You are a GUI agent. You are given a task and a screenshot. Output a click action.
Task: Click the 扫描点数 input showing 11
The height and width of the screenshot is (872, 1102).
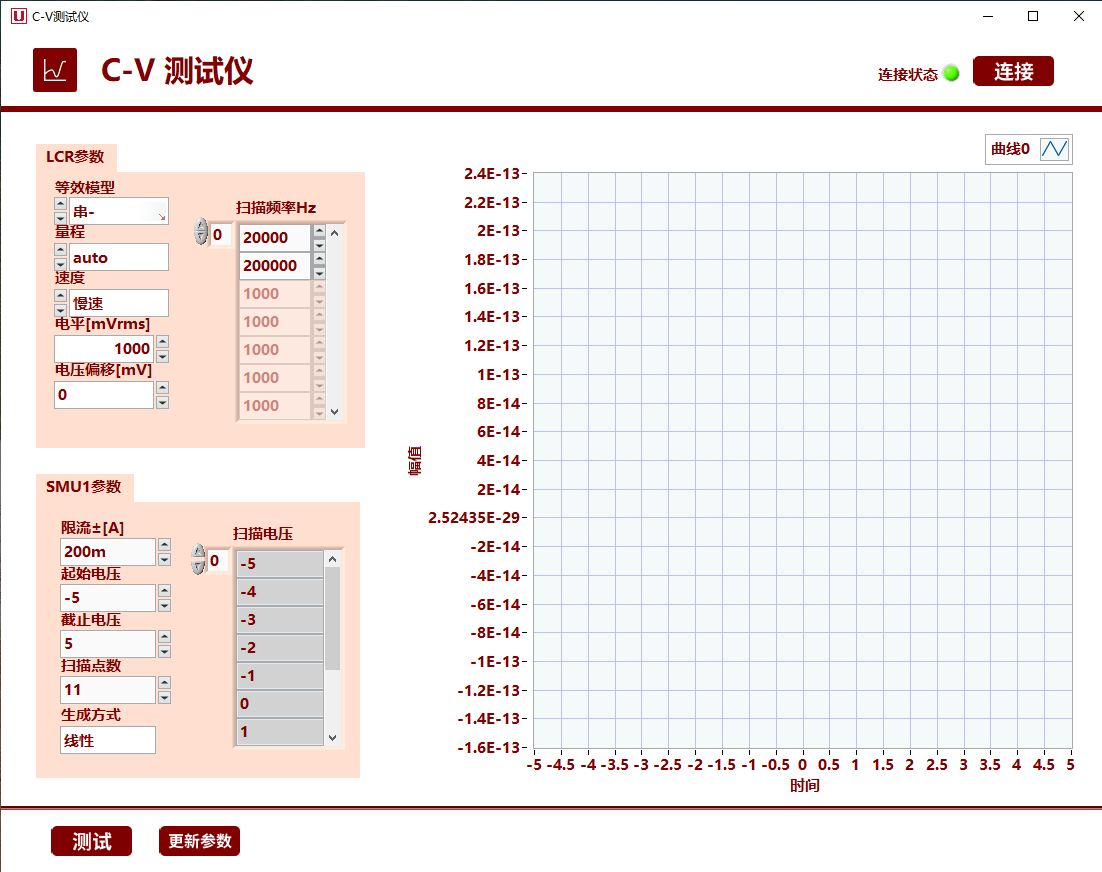coord(108,689)
